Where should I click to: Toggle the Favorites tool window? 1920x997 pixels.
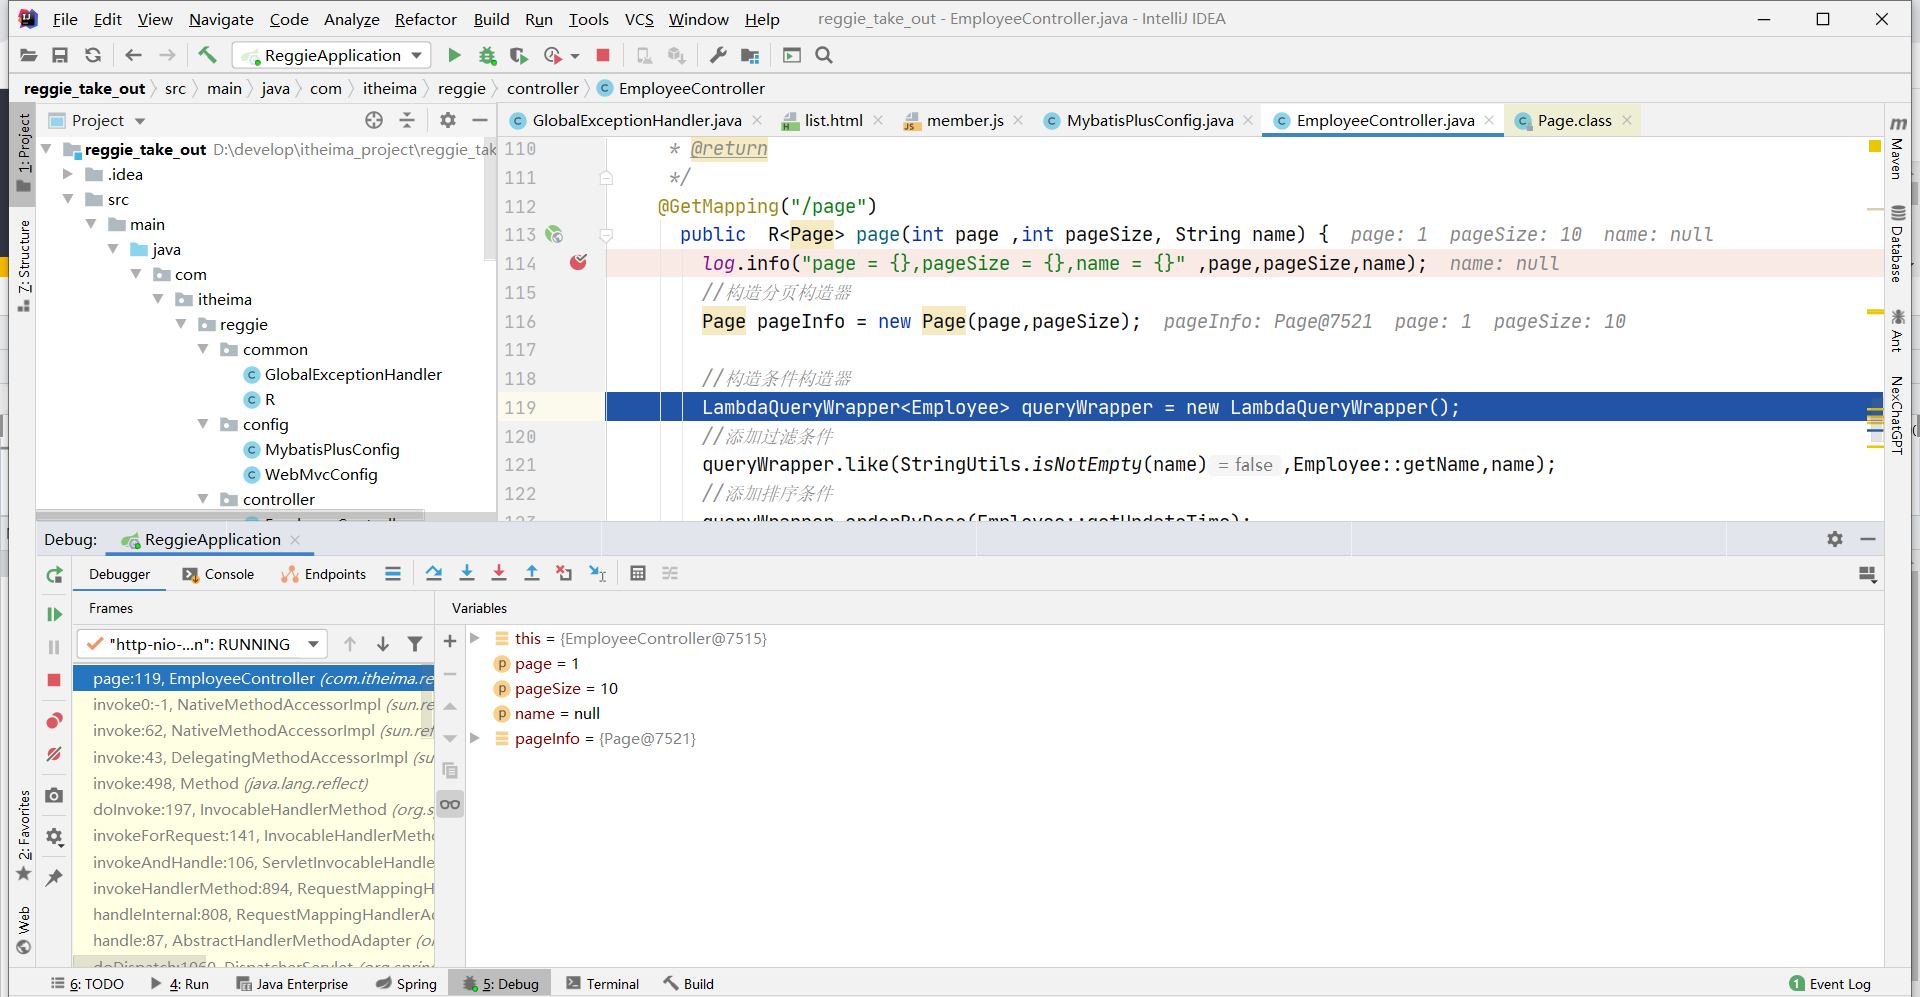(x=24, y=836)
